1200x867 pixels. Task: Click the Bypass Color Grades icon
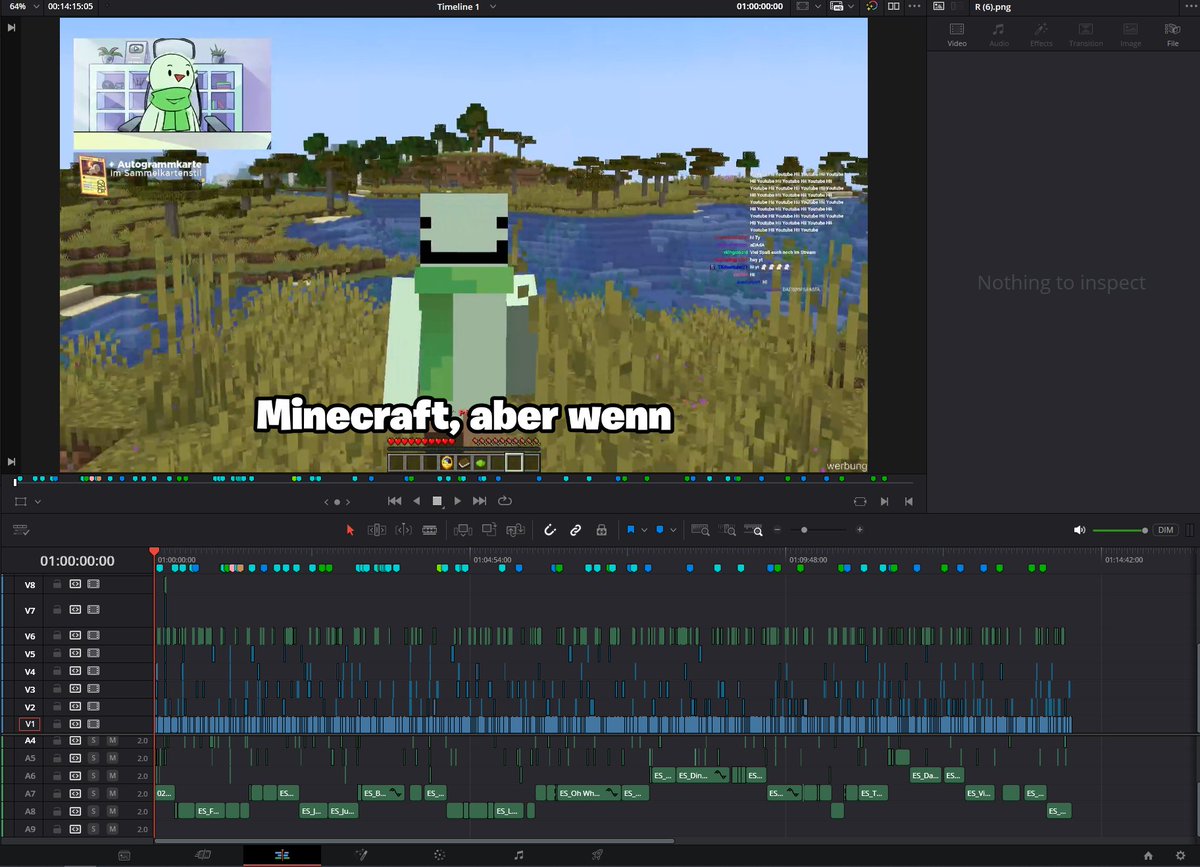pos(872,6)
